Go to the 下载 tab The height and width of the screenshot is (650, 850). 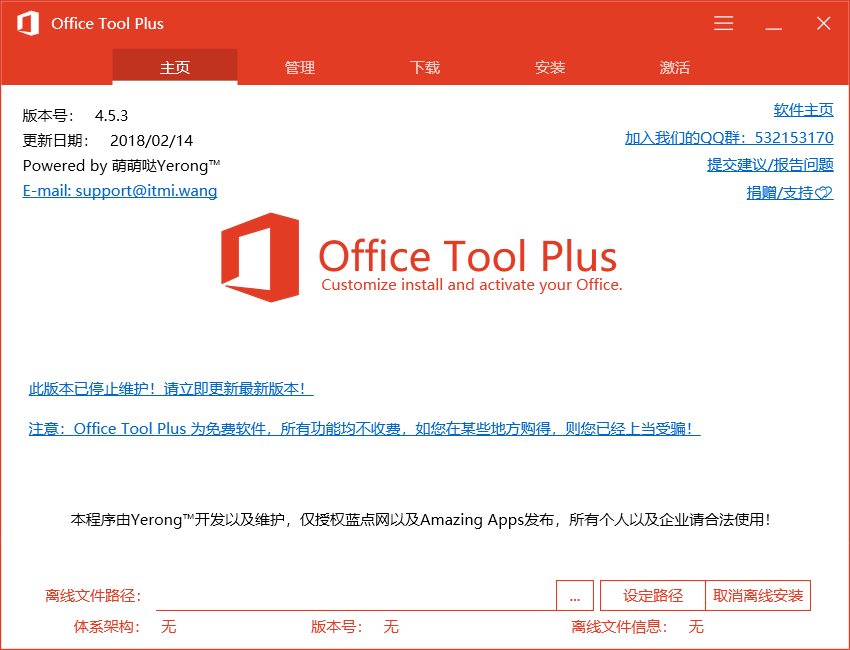click(425, 68)
